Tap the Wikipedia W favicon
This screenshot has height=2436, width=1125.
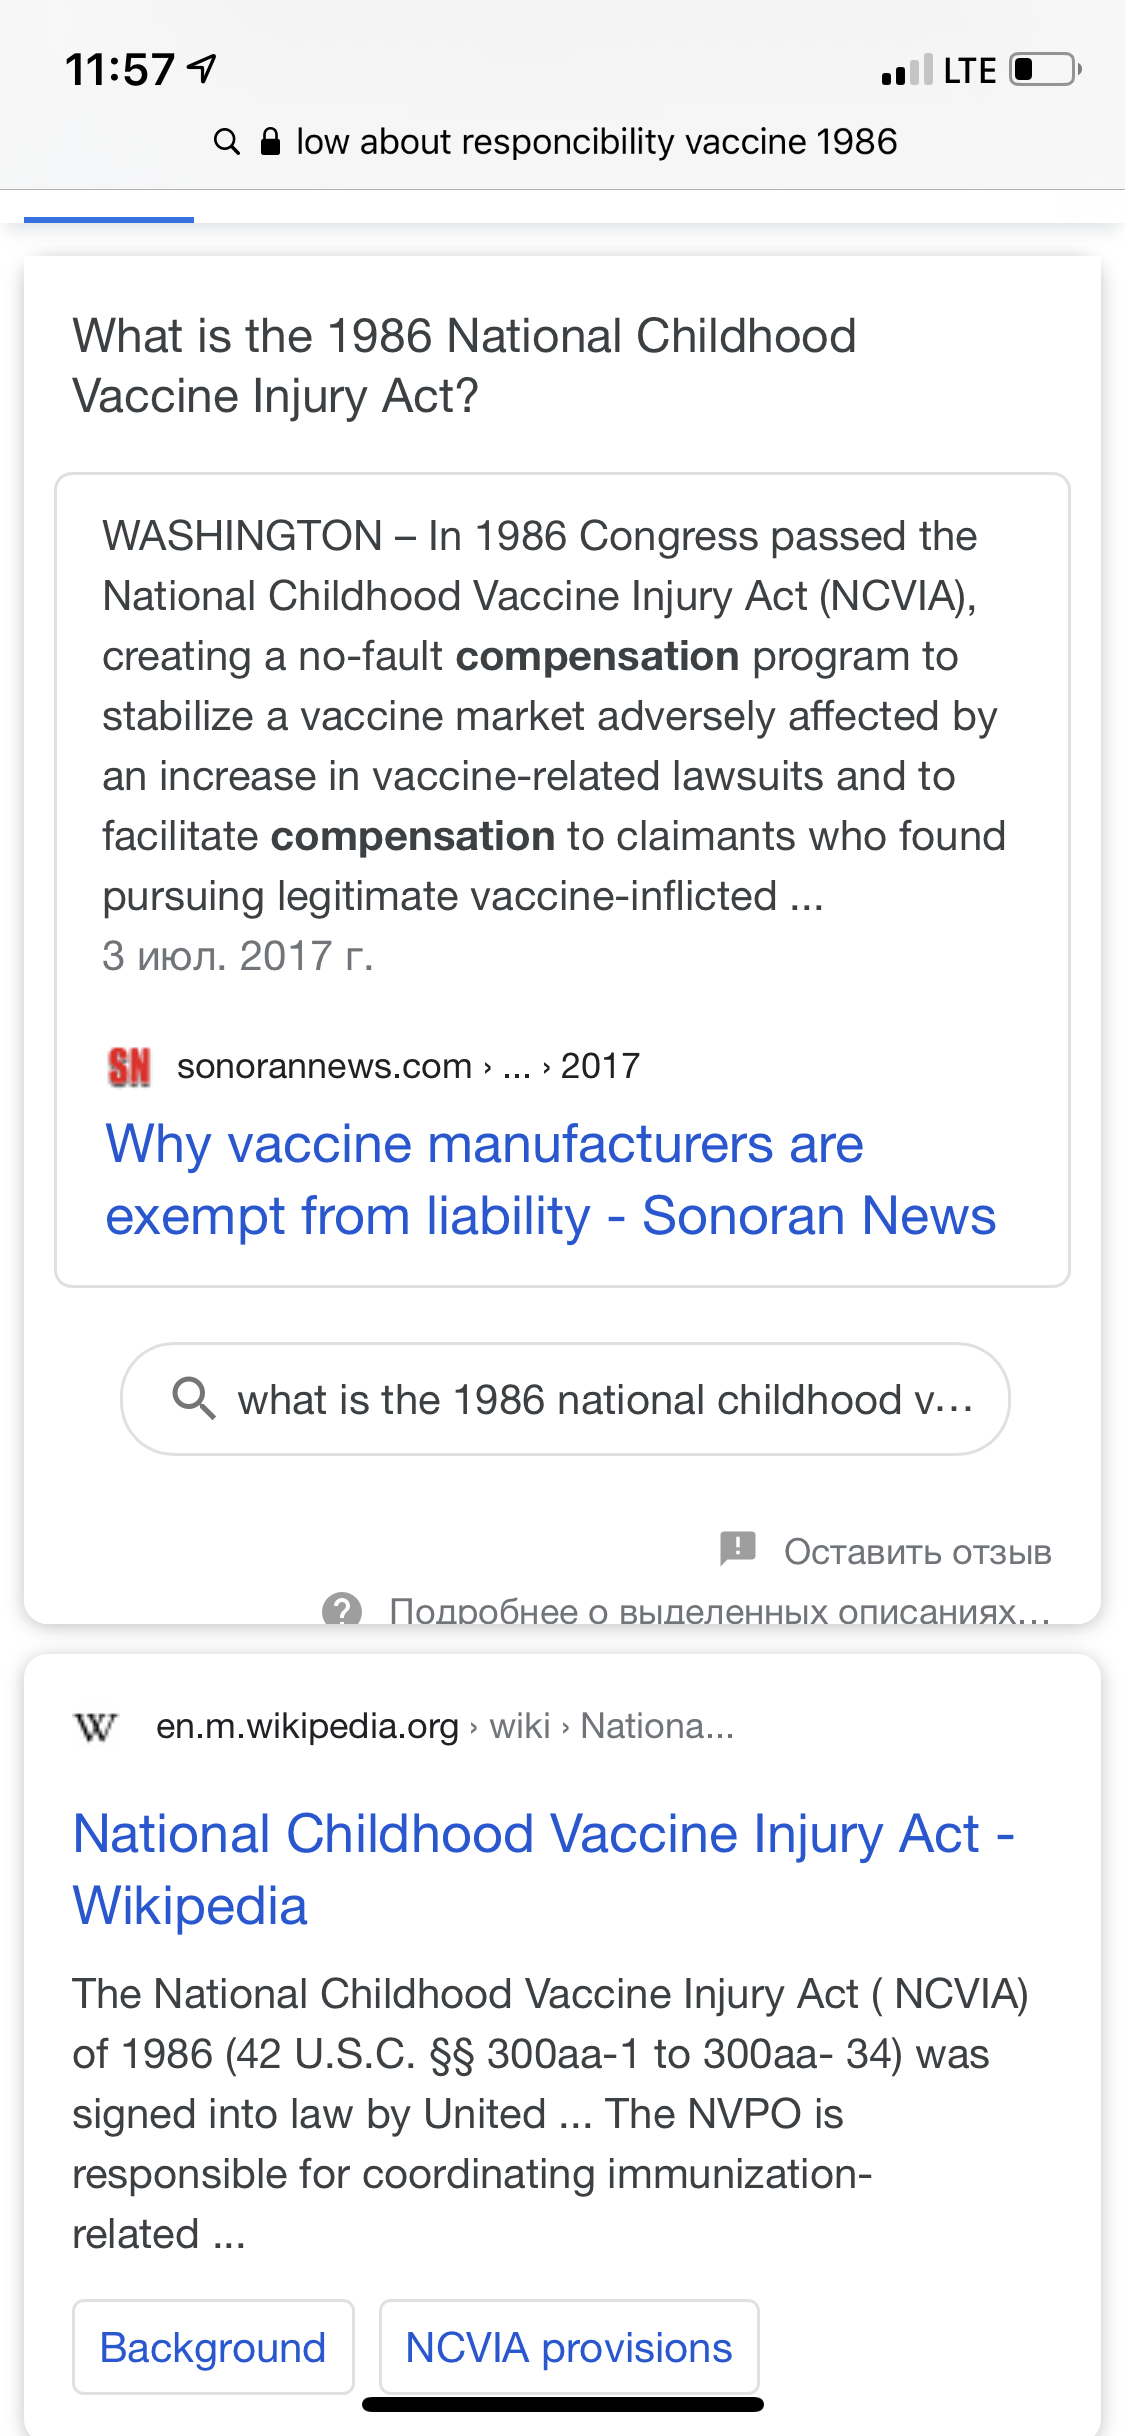(x=96, y=1726)
